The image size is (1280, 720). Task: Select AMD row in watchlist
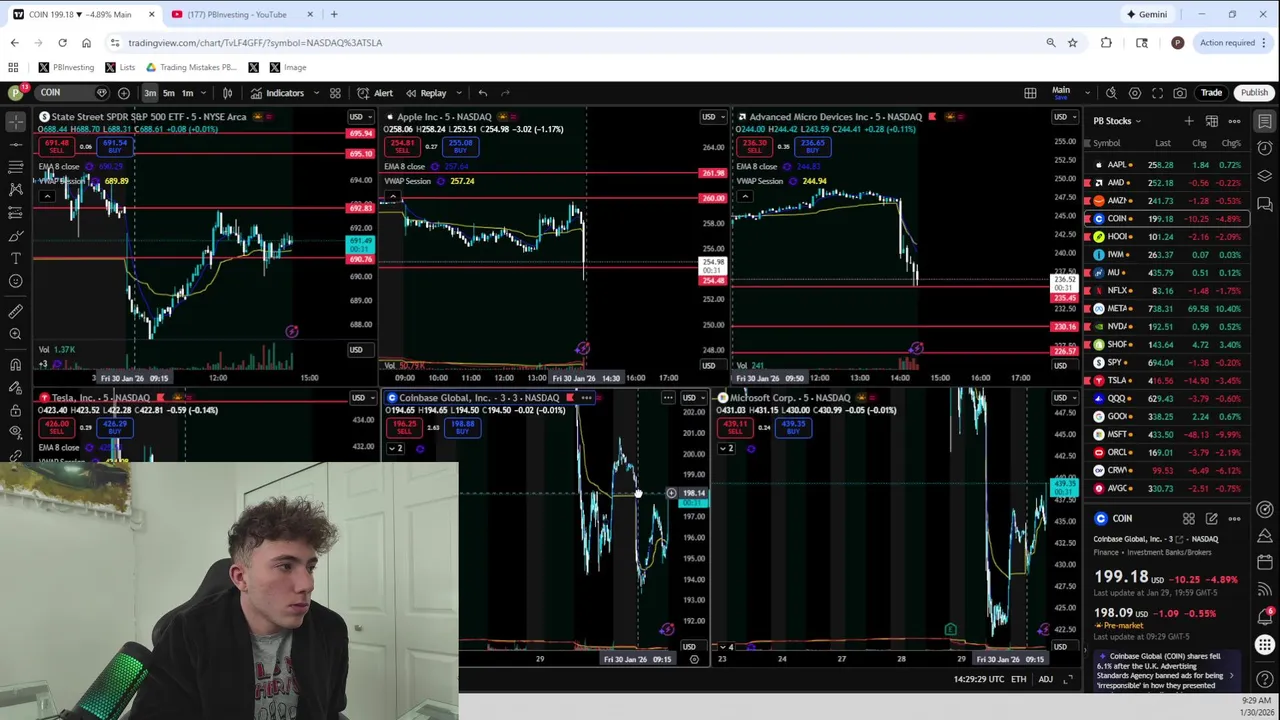(1166, 182)
